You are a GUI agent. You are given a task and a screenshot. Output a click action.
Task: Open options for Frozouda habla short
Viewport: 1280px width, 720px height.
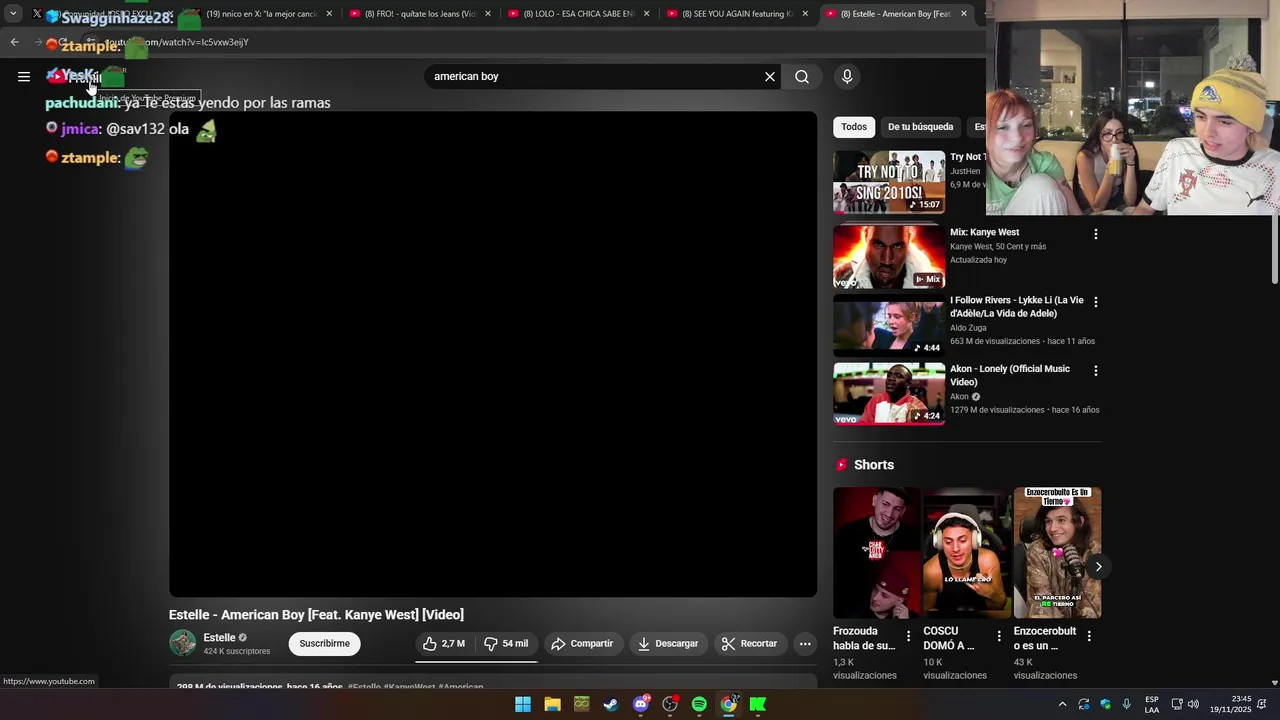click(908, 636)
